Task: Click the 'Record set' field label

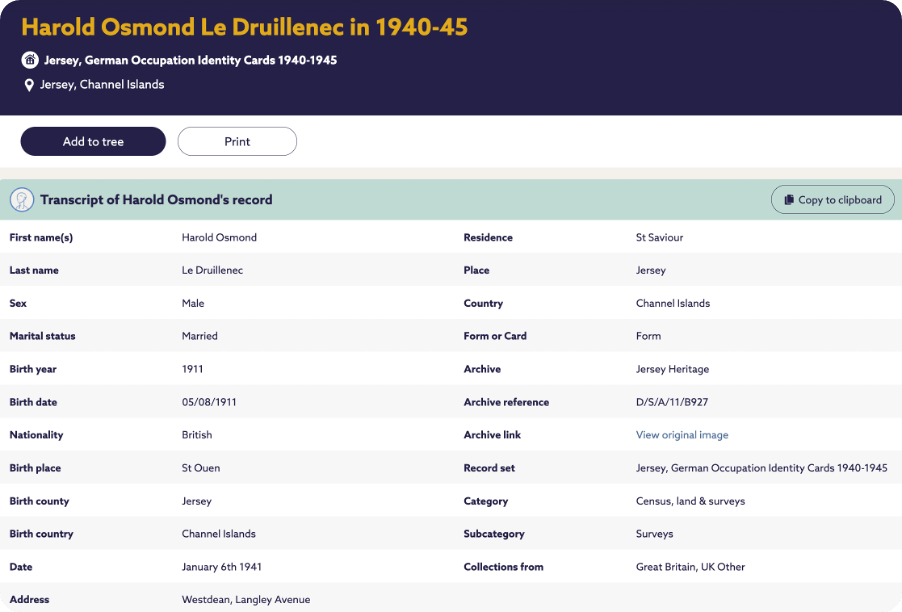Action: click(x=489, y=468)
